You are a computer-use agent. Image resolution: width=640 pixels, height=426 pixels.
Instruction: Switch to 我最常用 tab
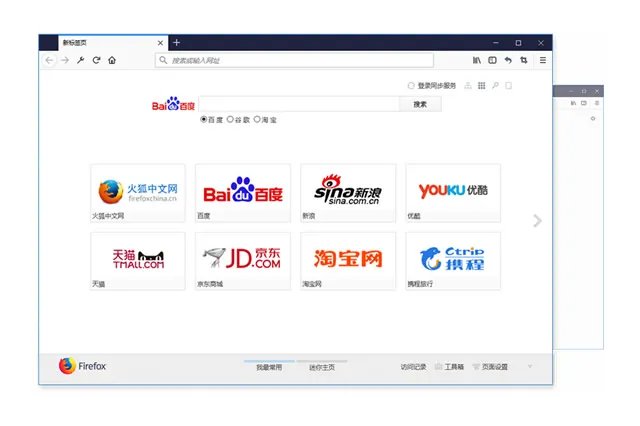click(x=269, y=367)
